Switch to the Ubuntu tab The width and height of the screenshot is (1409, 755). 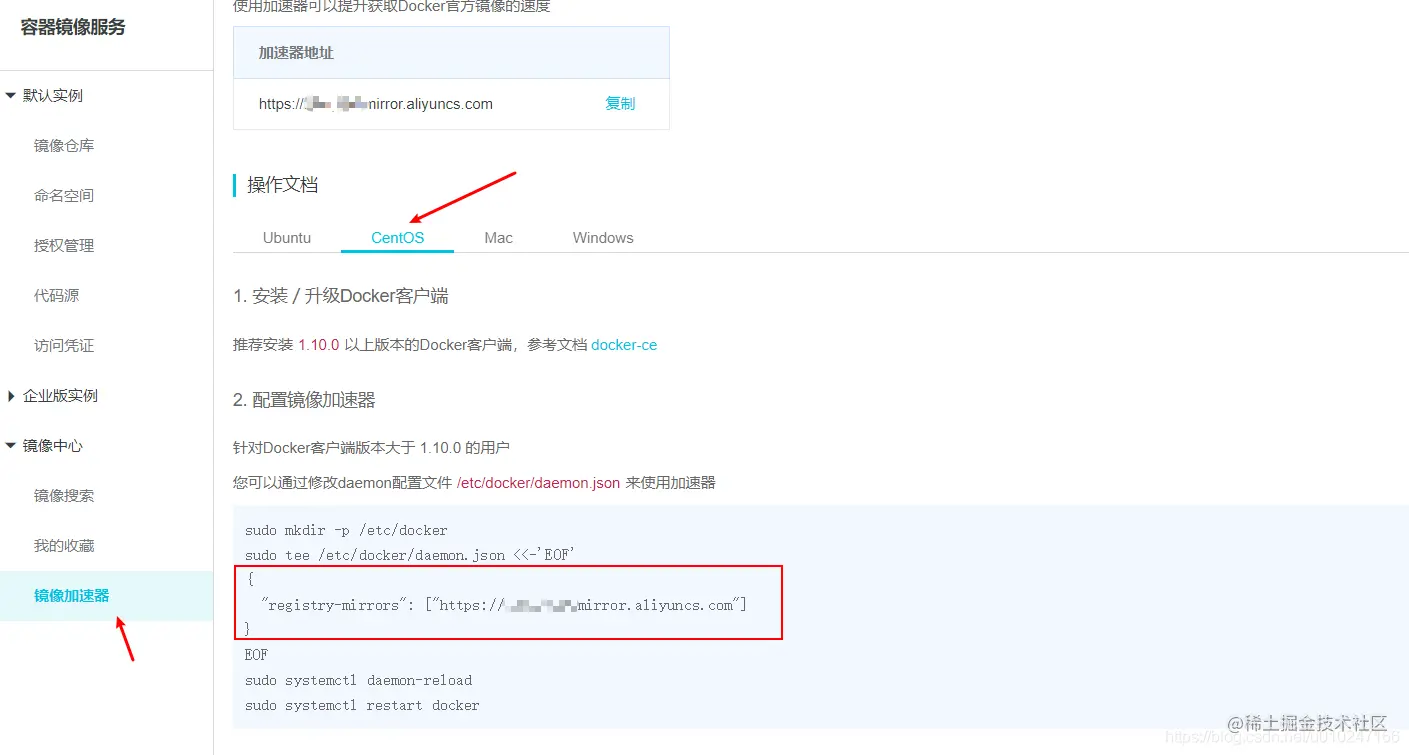click(x=286, y=237)
